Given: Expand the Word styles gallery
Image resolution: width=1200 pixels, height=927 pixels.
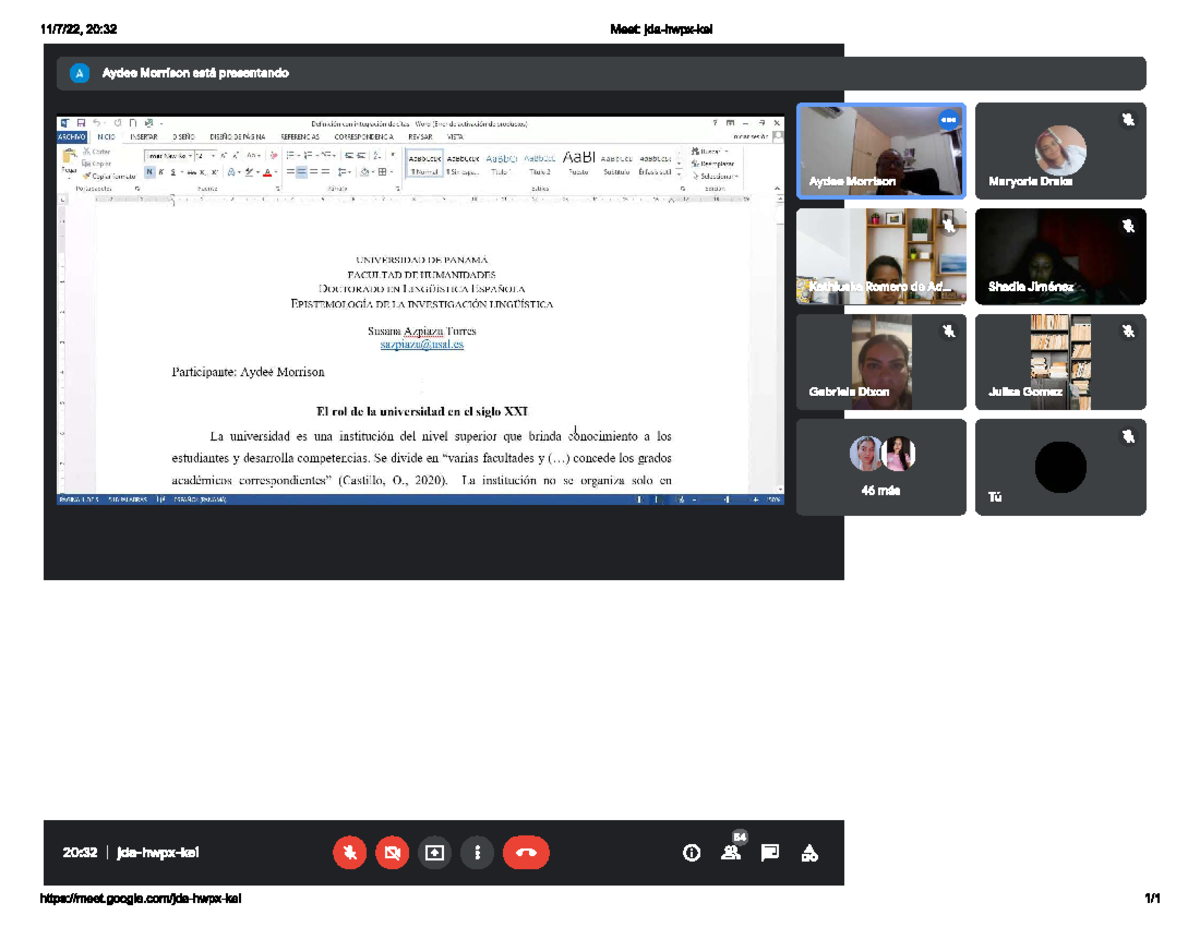Looking at the screenshot, I should [680, 172].
